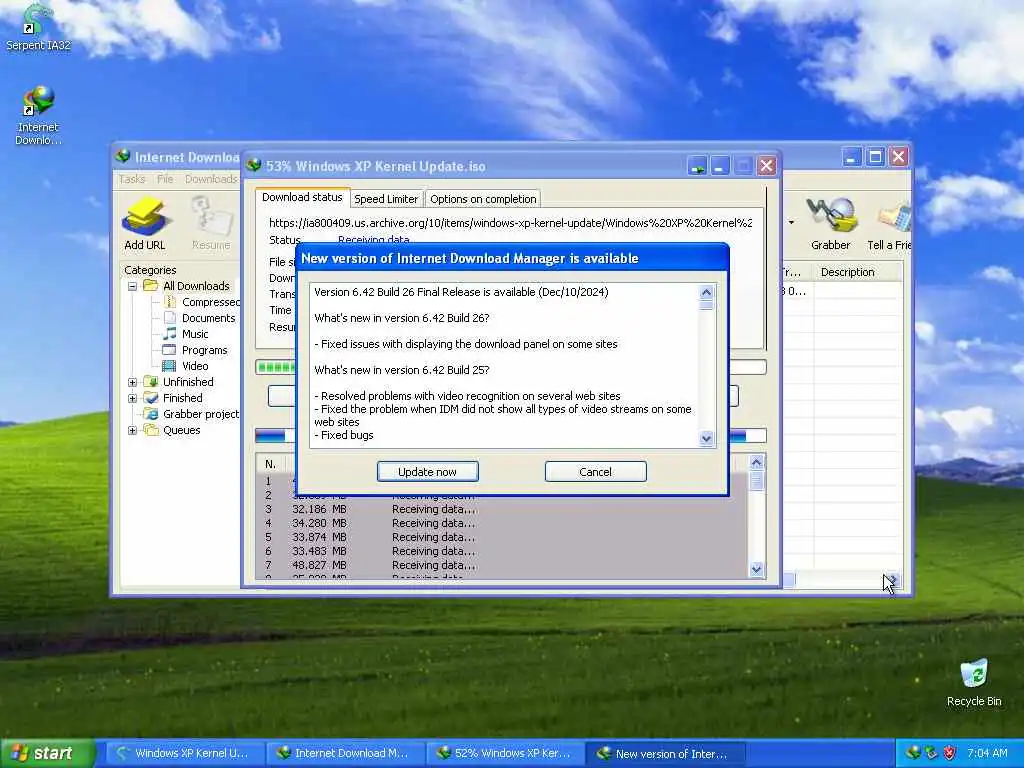Open the Internet Download Manager desktop icon
Image resolution: width=1024 pixels, height=768 pixels.
tap(38, 115)
